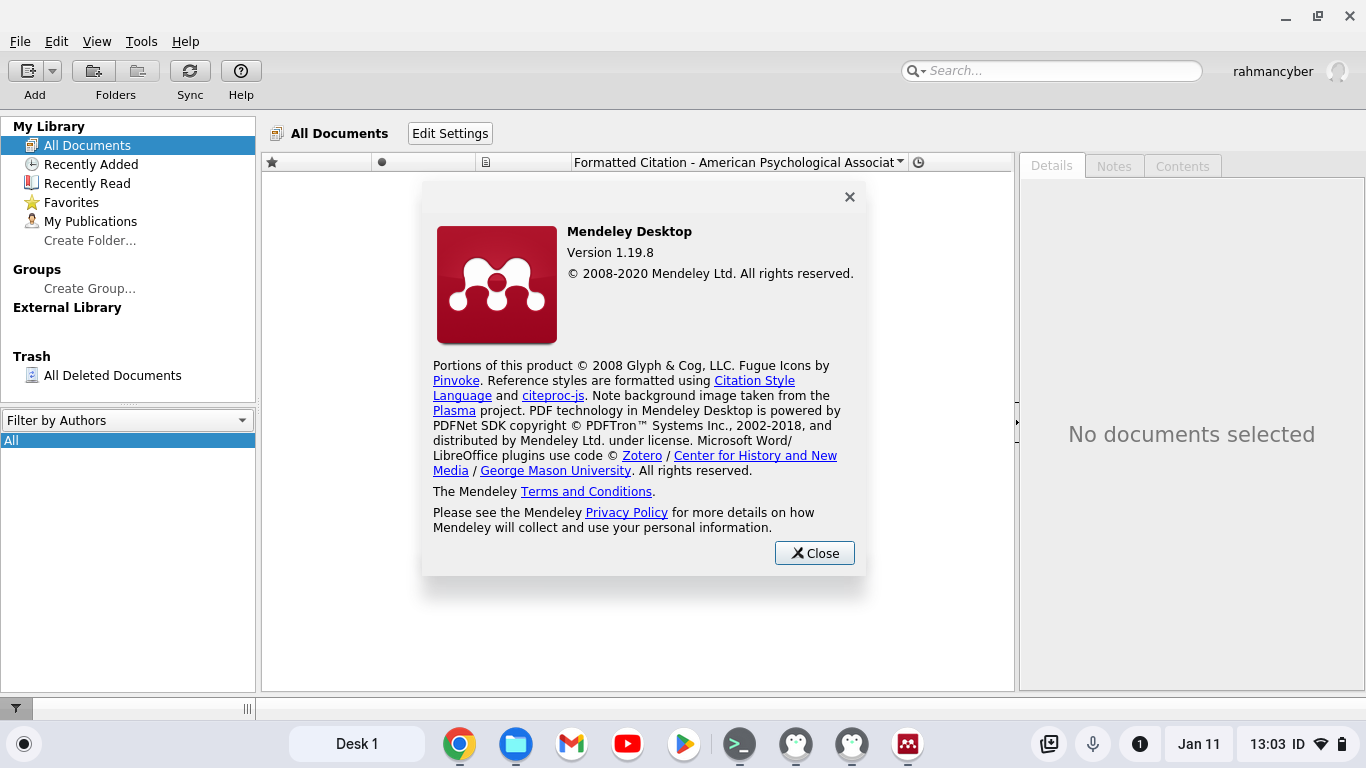This screenshot has width=1366, height=768.
Task: Click the Desk 1 button
Action: 357,744
